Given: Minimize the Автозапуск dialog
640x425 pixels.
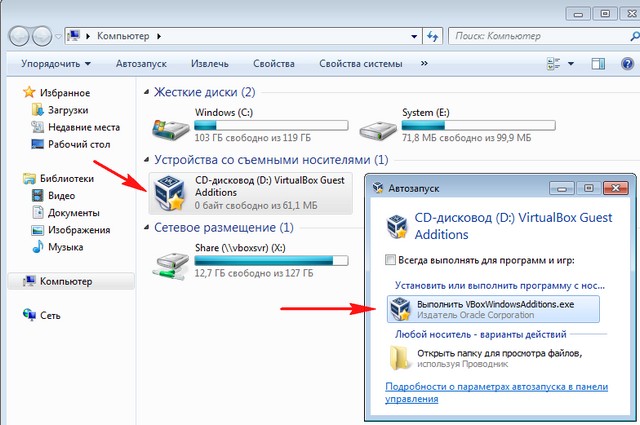Looking at the screenshot, I should [x=562, y=188].
